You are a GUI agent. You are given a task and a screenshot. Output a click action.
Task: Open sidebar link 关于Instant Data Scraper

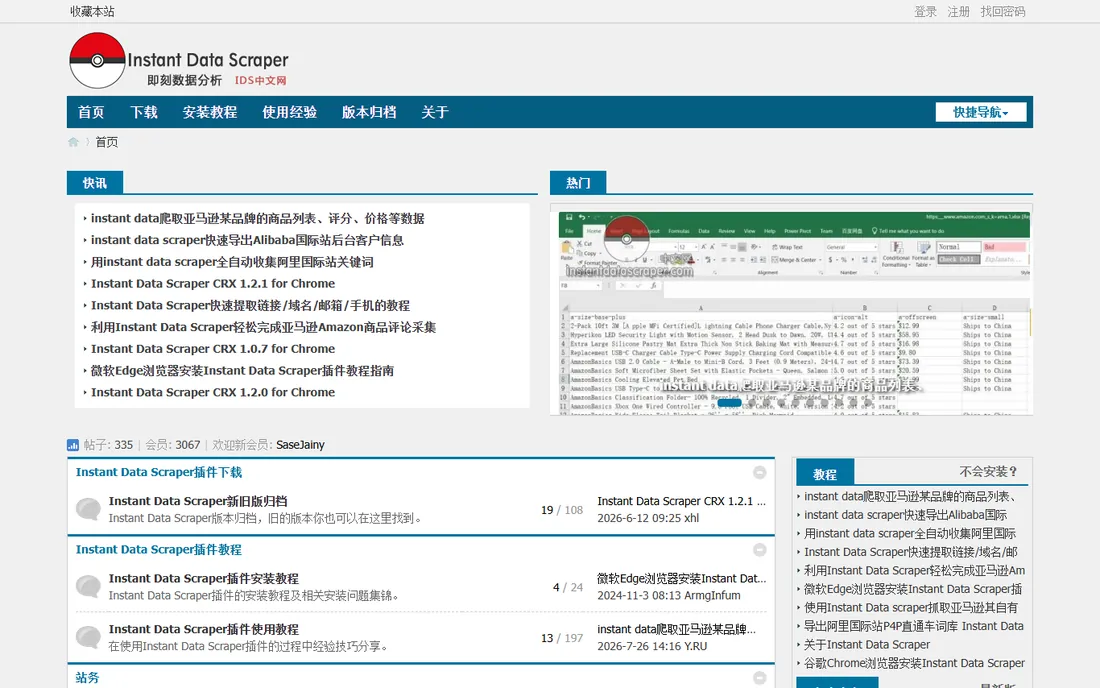point(867,645)
